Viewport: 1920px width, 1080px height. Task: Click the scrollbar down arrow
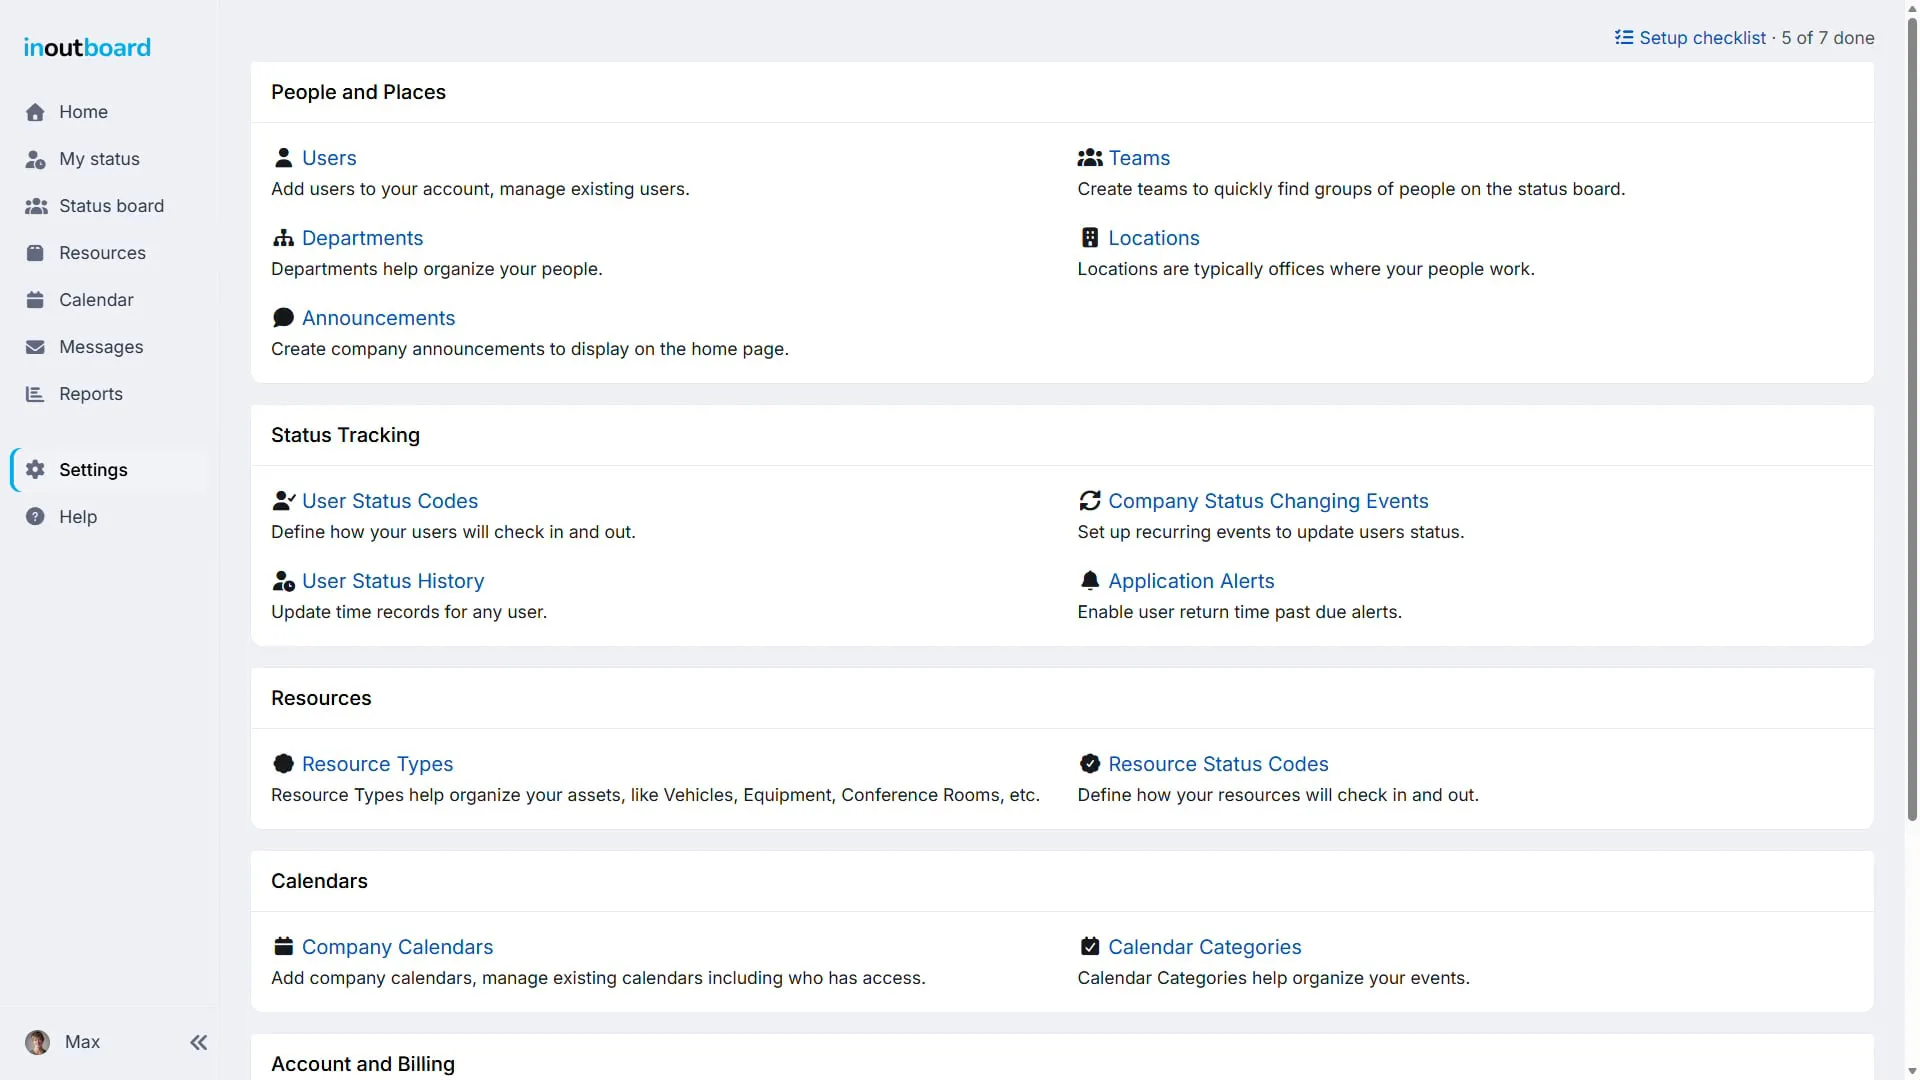[1912, 1071]
